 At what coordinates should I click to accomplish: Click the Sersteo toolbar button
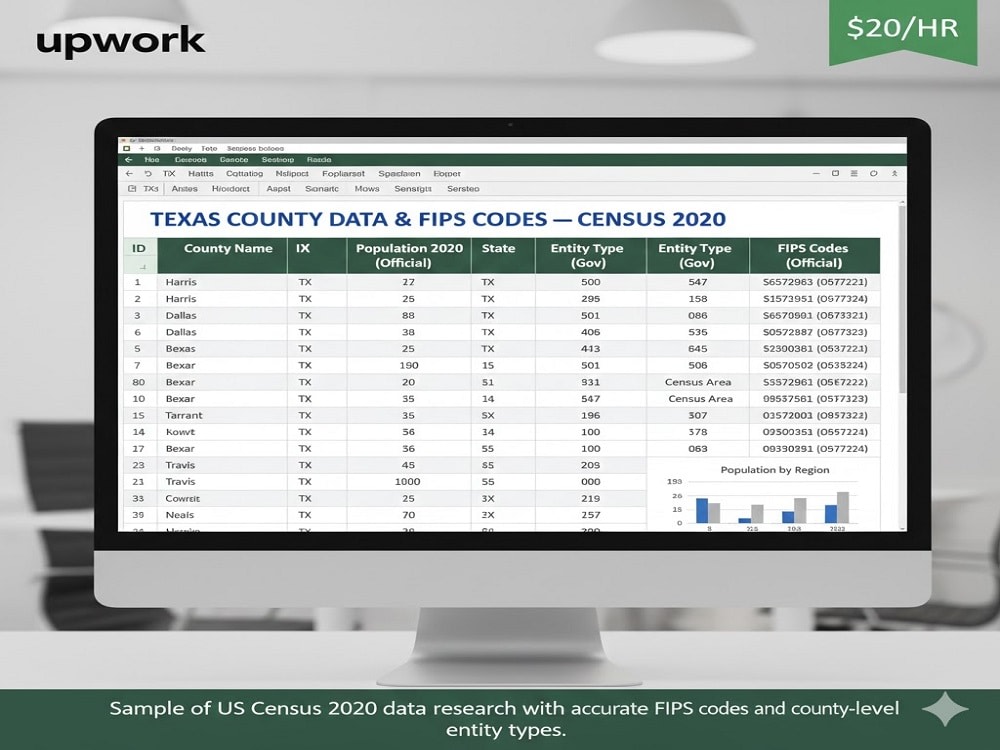point(463,189)
